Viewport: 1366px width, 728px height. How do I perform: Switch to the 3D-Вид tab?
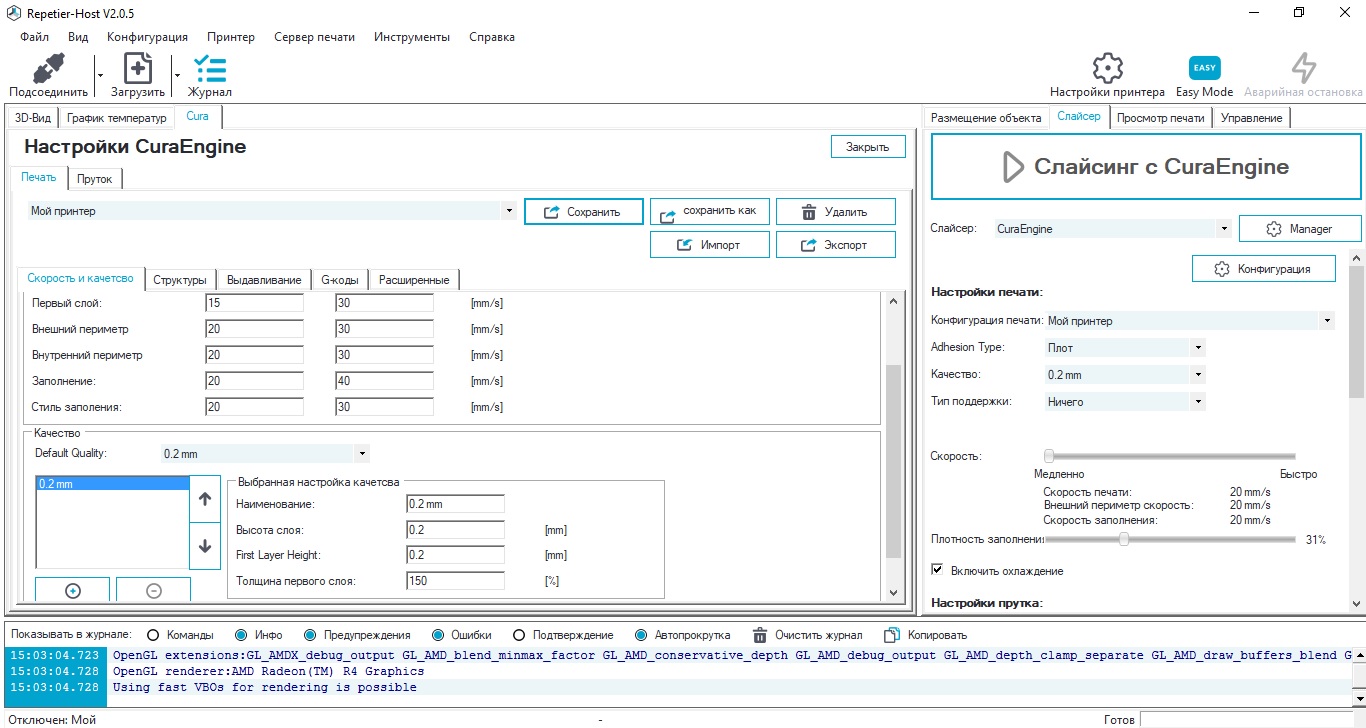coord(32,118)
